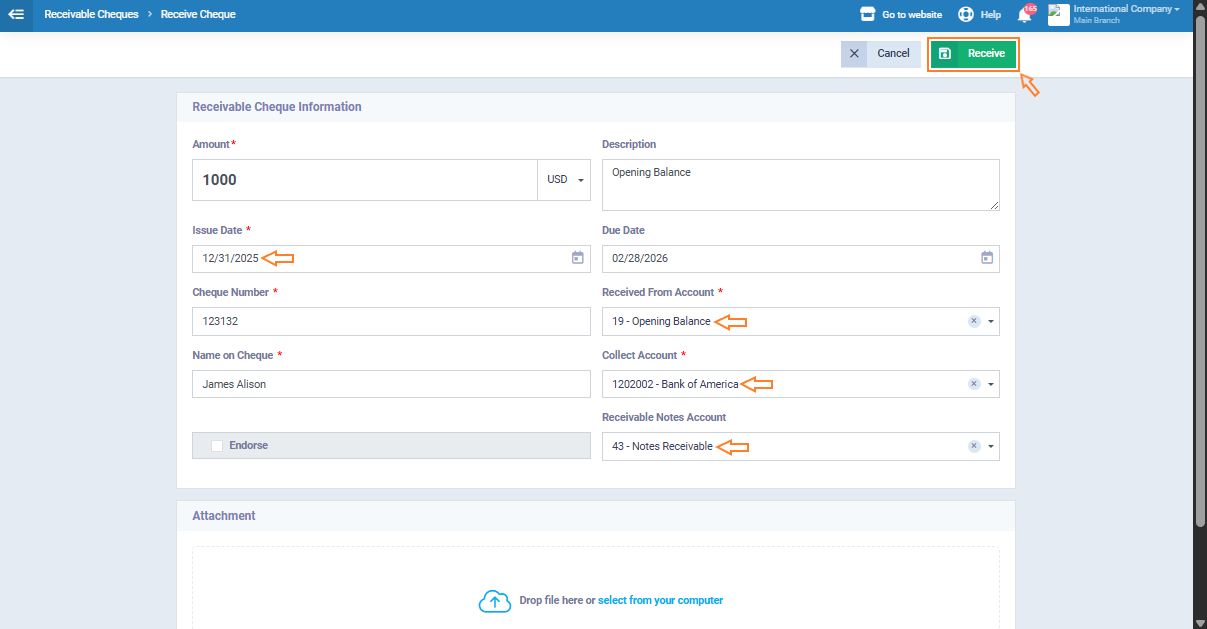Click the cloud upload icon
This screenshot has width=1207, height=629.
point(494,601)
